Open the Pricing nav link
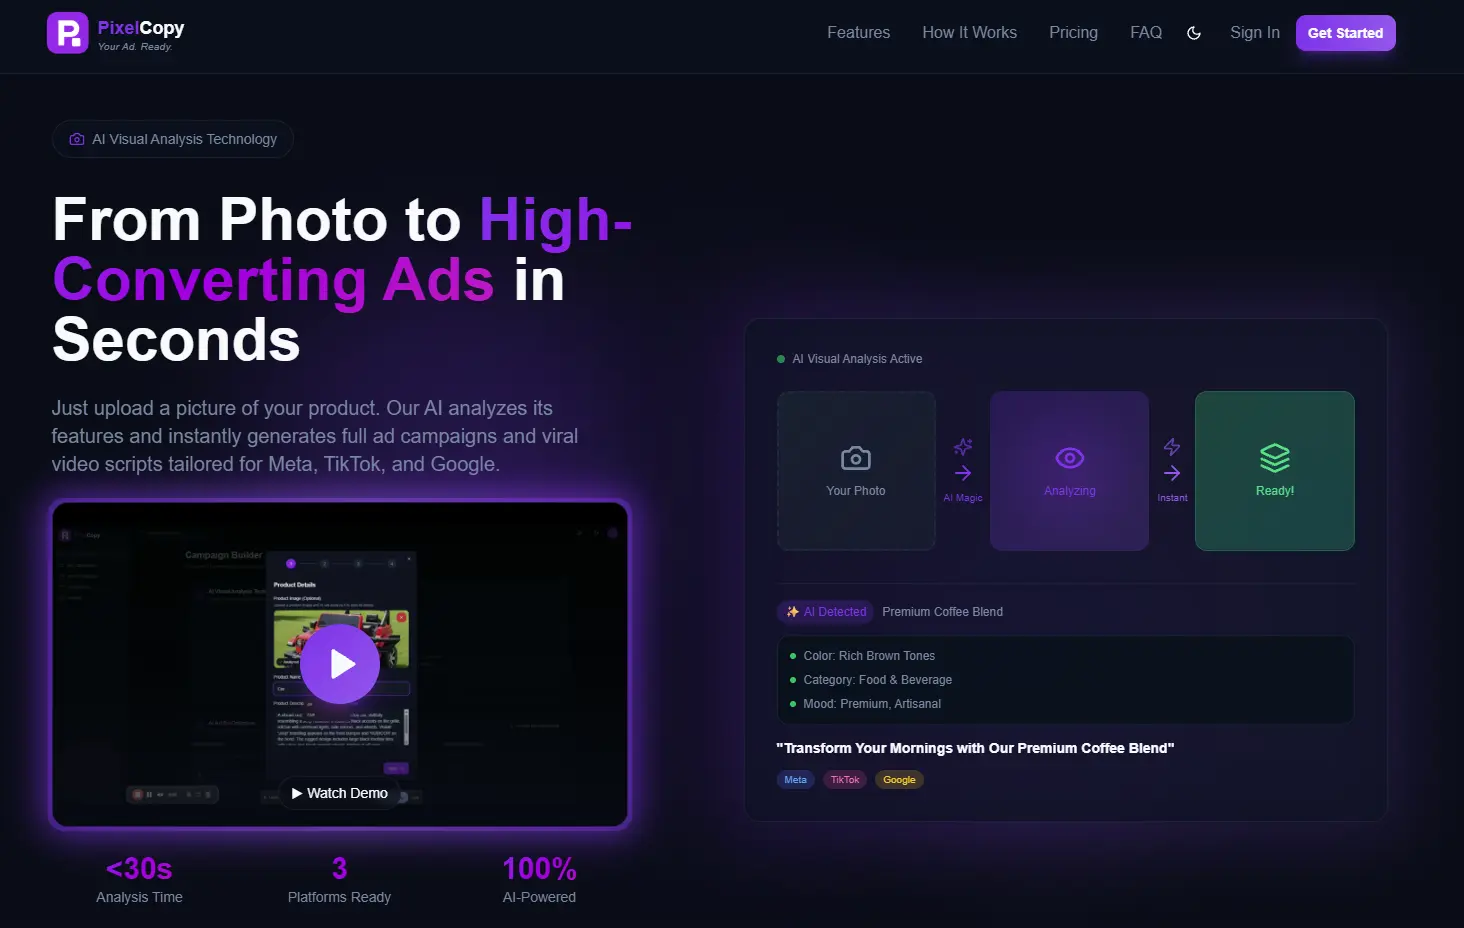Image resolution: width=1464 pixels, height=928 pixels. click(1073, 33)
